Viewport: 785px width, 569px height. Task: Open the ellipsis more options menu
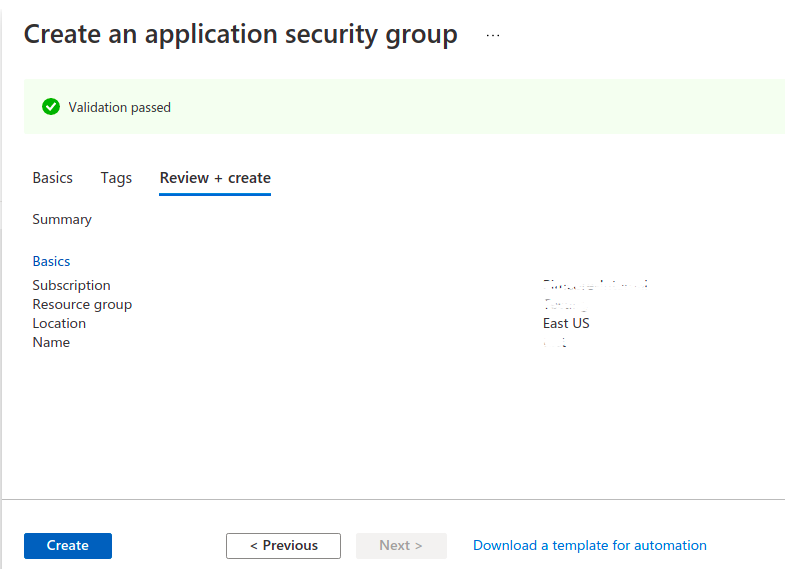coord(492,35)
